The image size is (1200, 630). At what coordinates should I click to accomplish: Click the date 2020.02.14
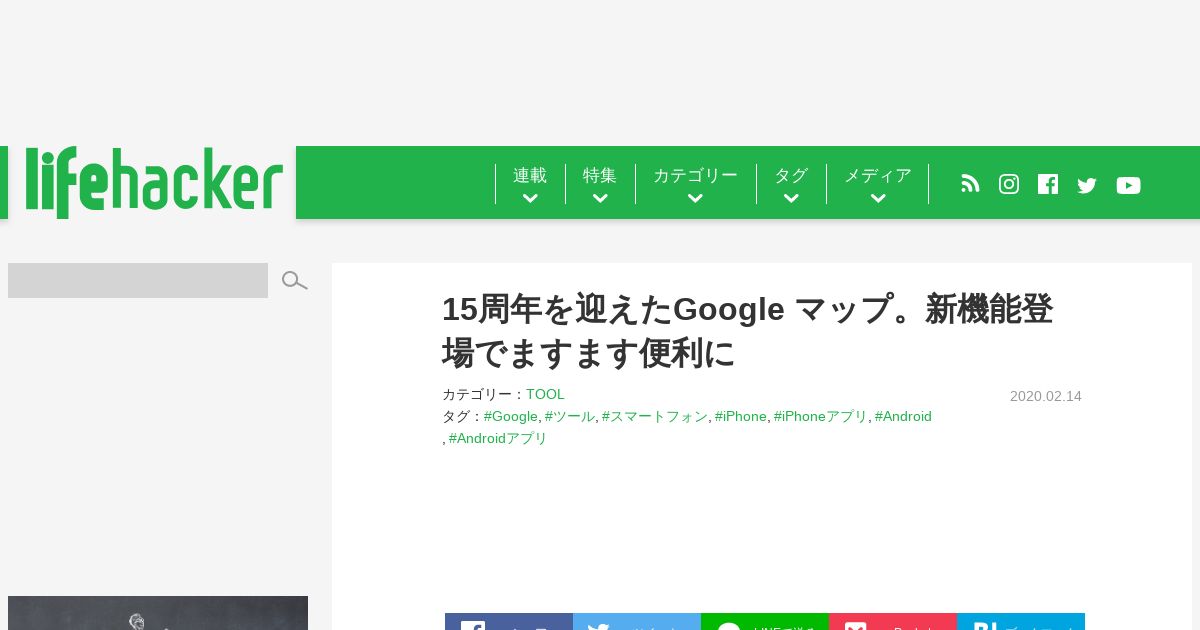[1046, 396]
